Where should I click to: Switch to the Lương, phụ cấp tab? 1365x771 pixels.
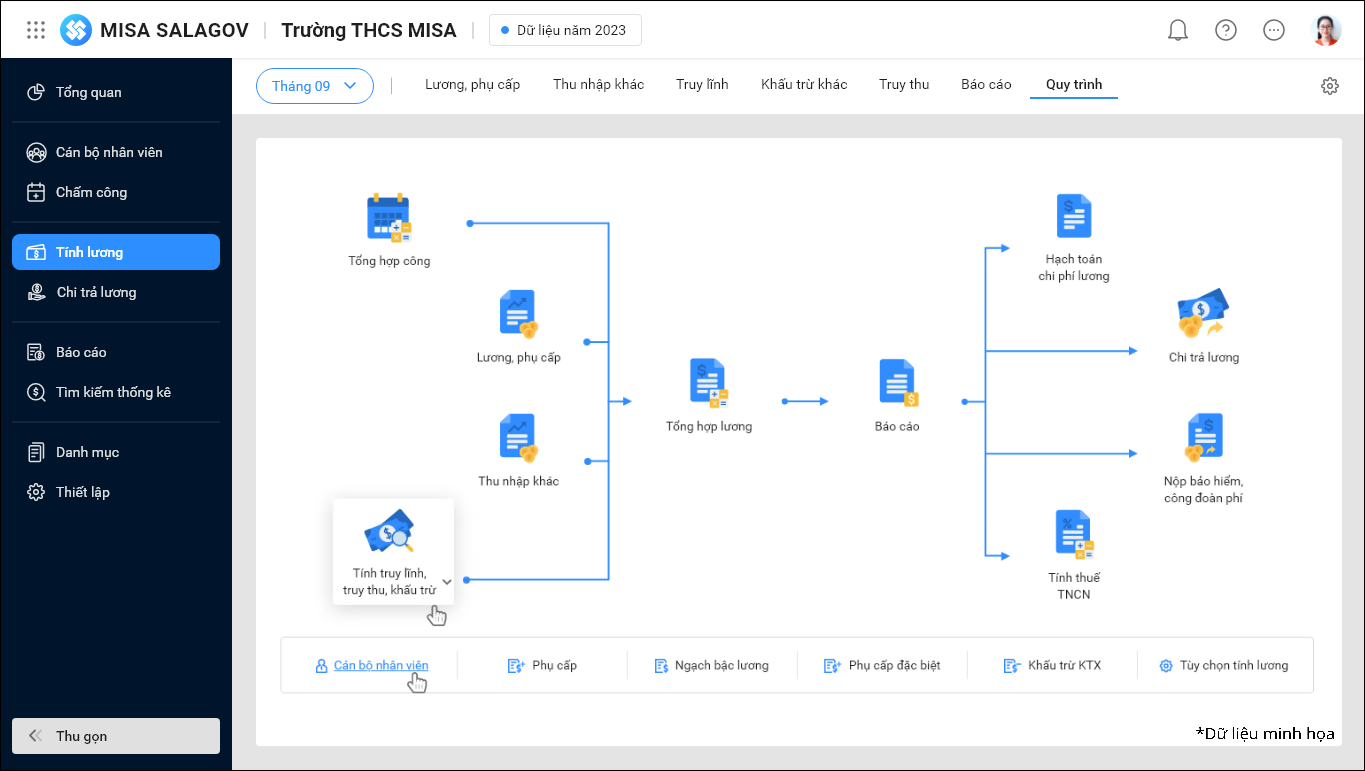point(473,85)
